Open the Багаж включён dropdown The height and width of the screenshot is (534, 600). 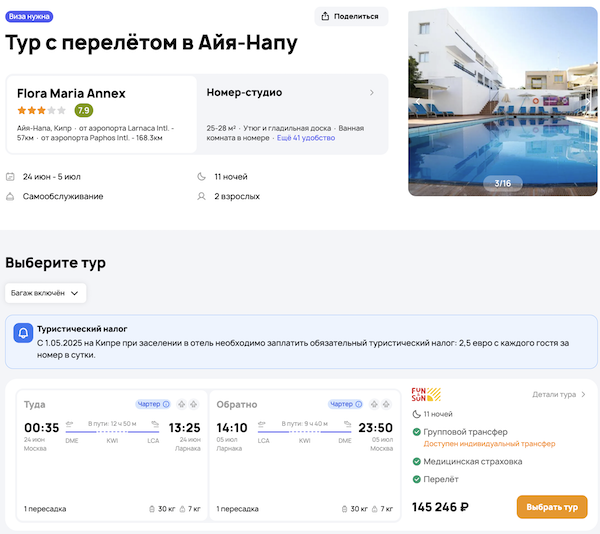click(x=46, y=293)
